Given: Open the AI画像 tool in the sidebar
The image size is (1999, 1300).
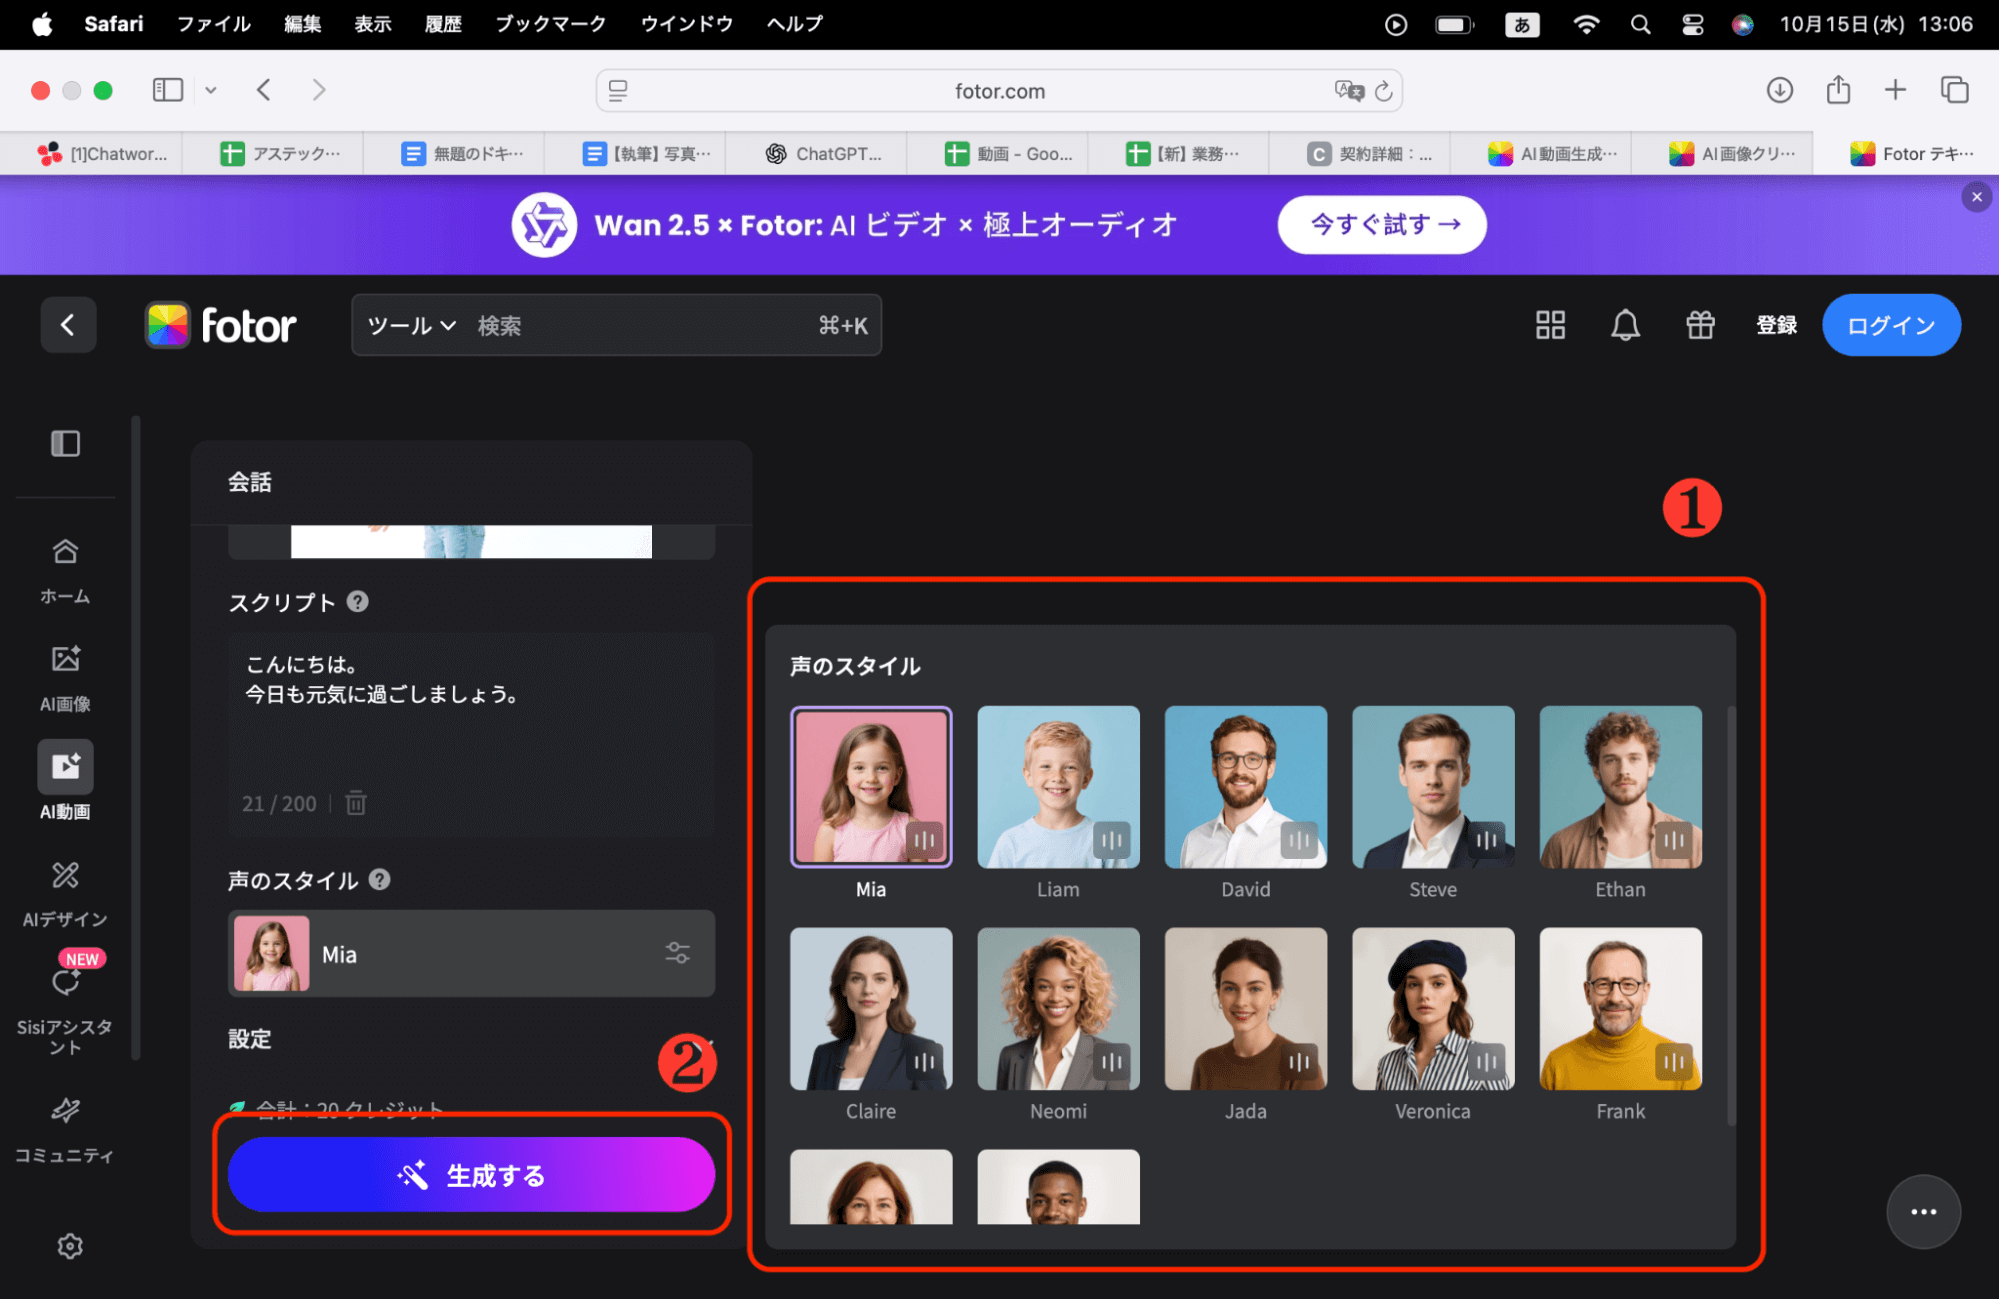Looking at the screenshot, I should tap(64, 675).
